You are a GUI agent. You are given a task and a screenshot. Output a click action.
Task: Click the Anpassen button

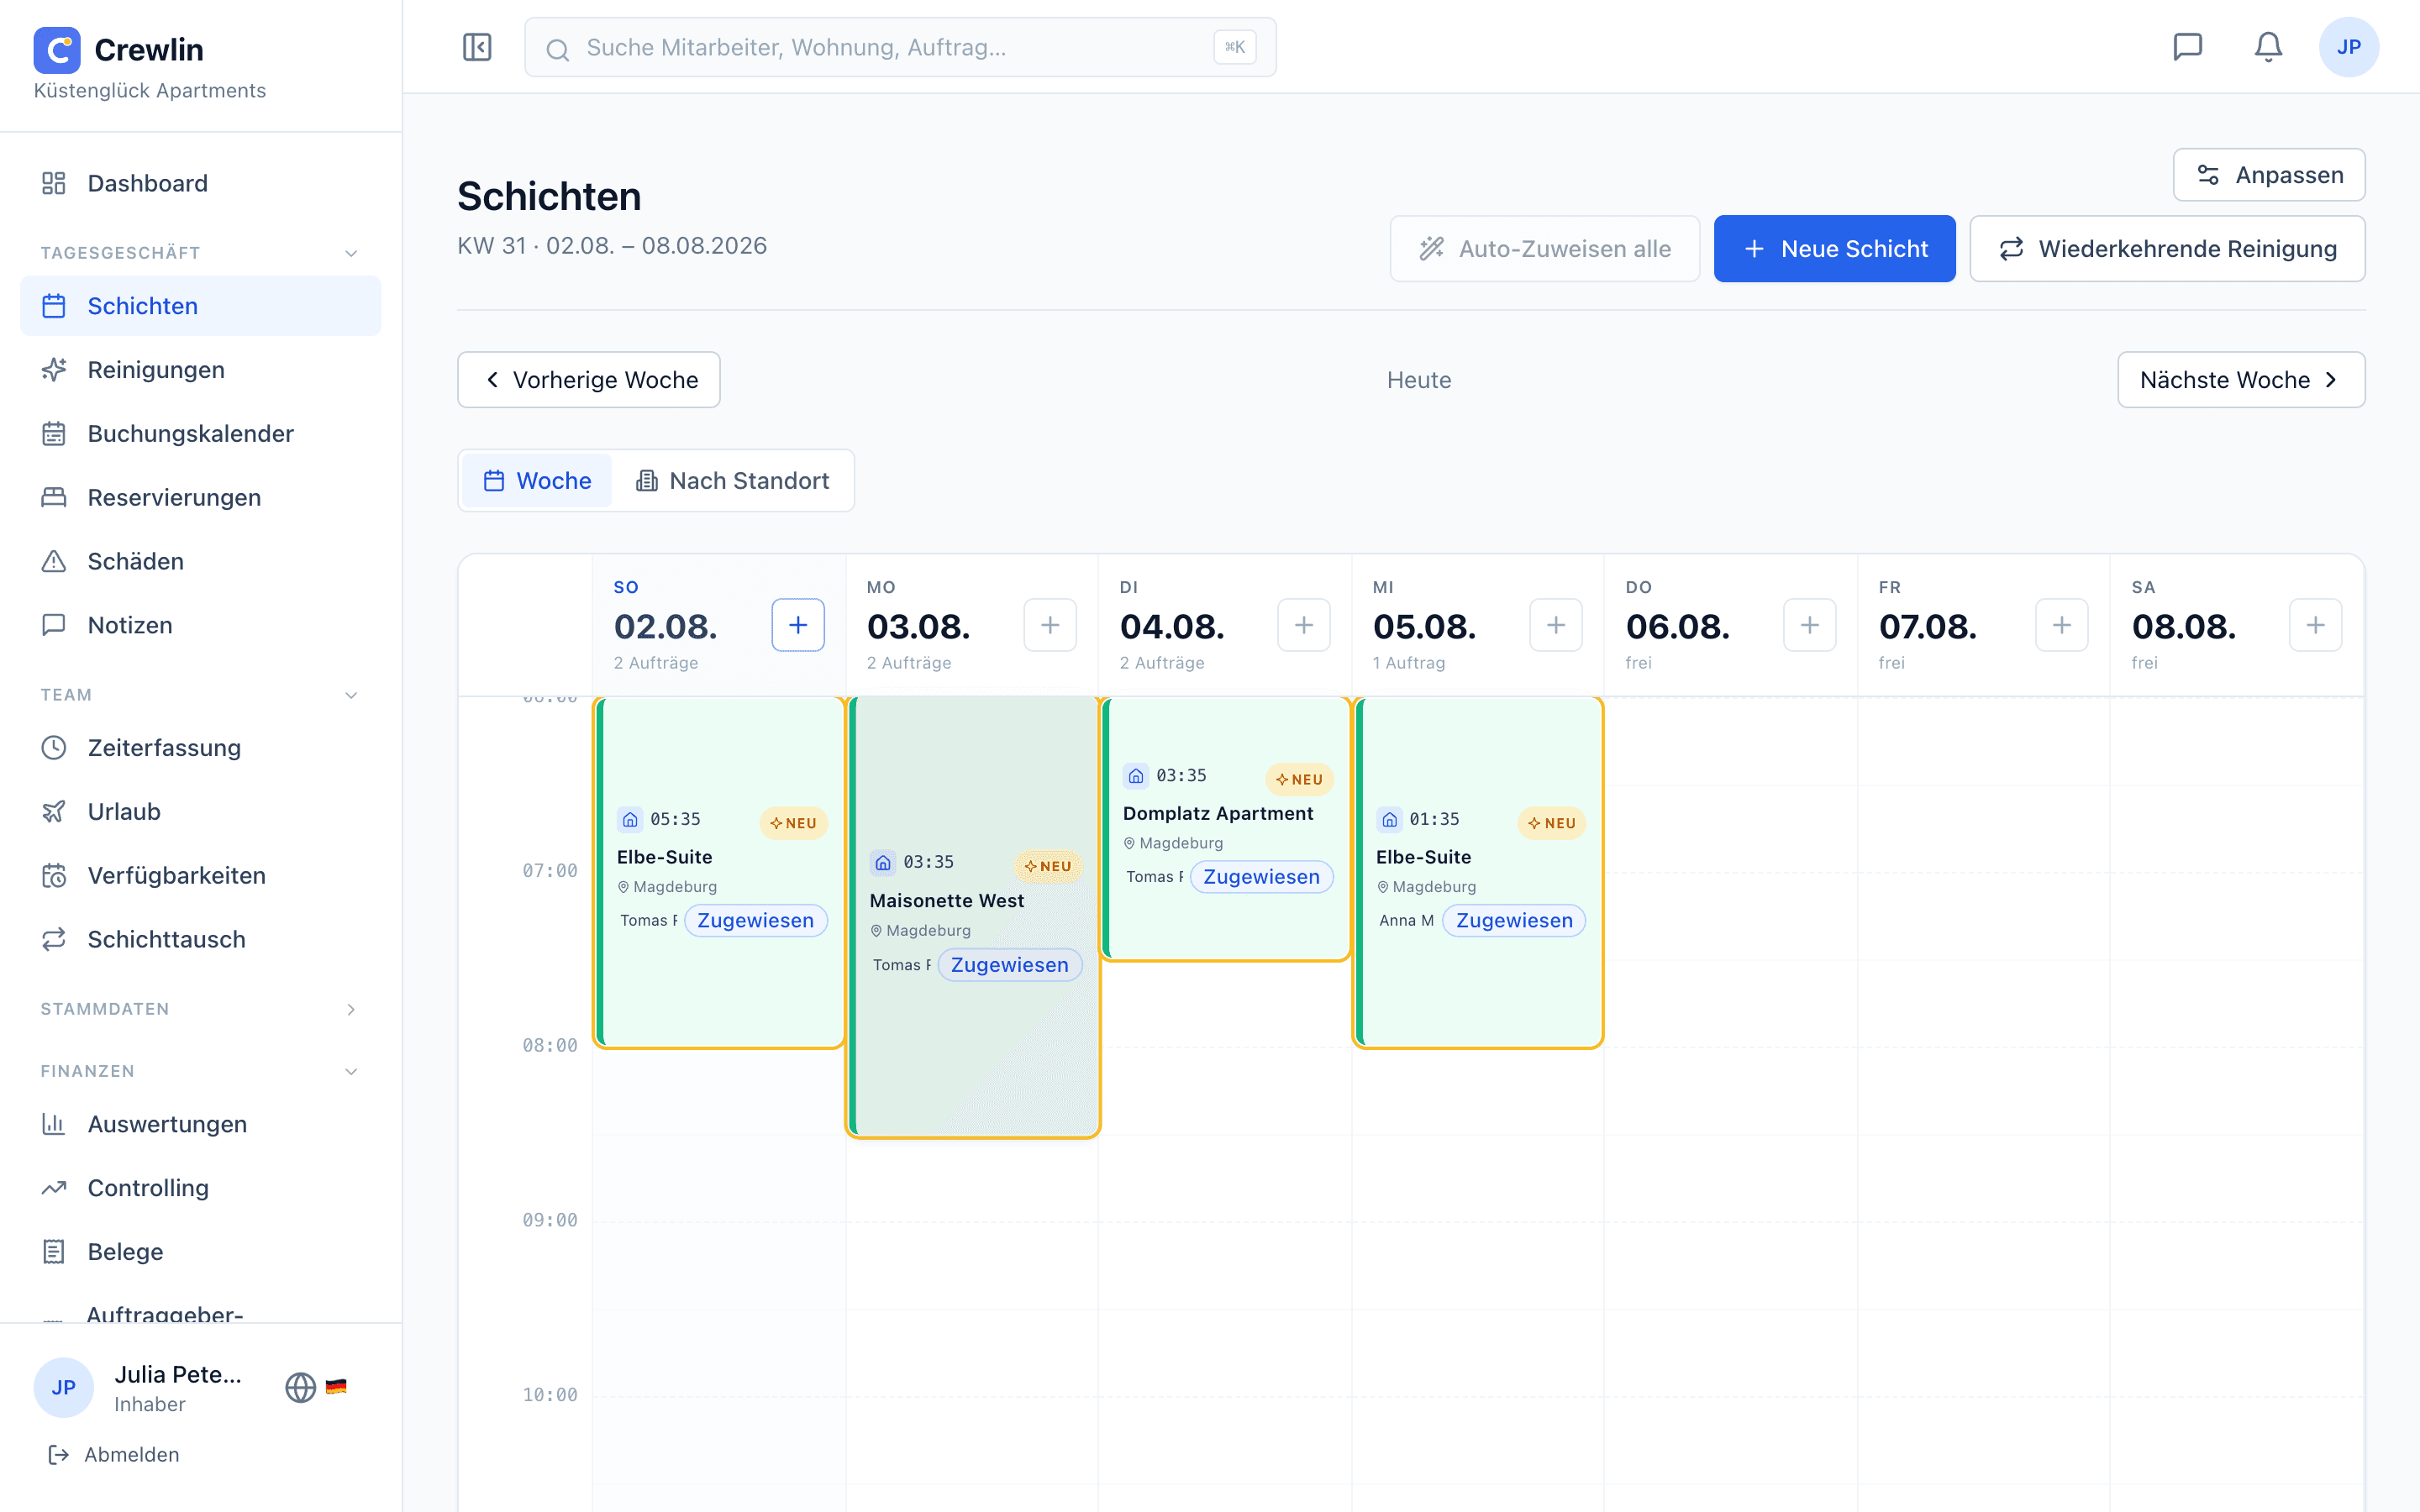[x=2269, y=175]
